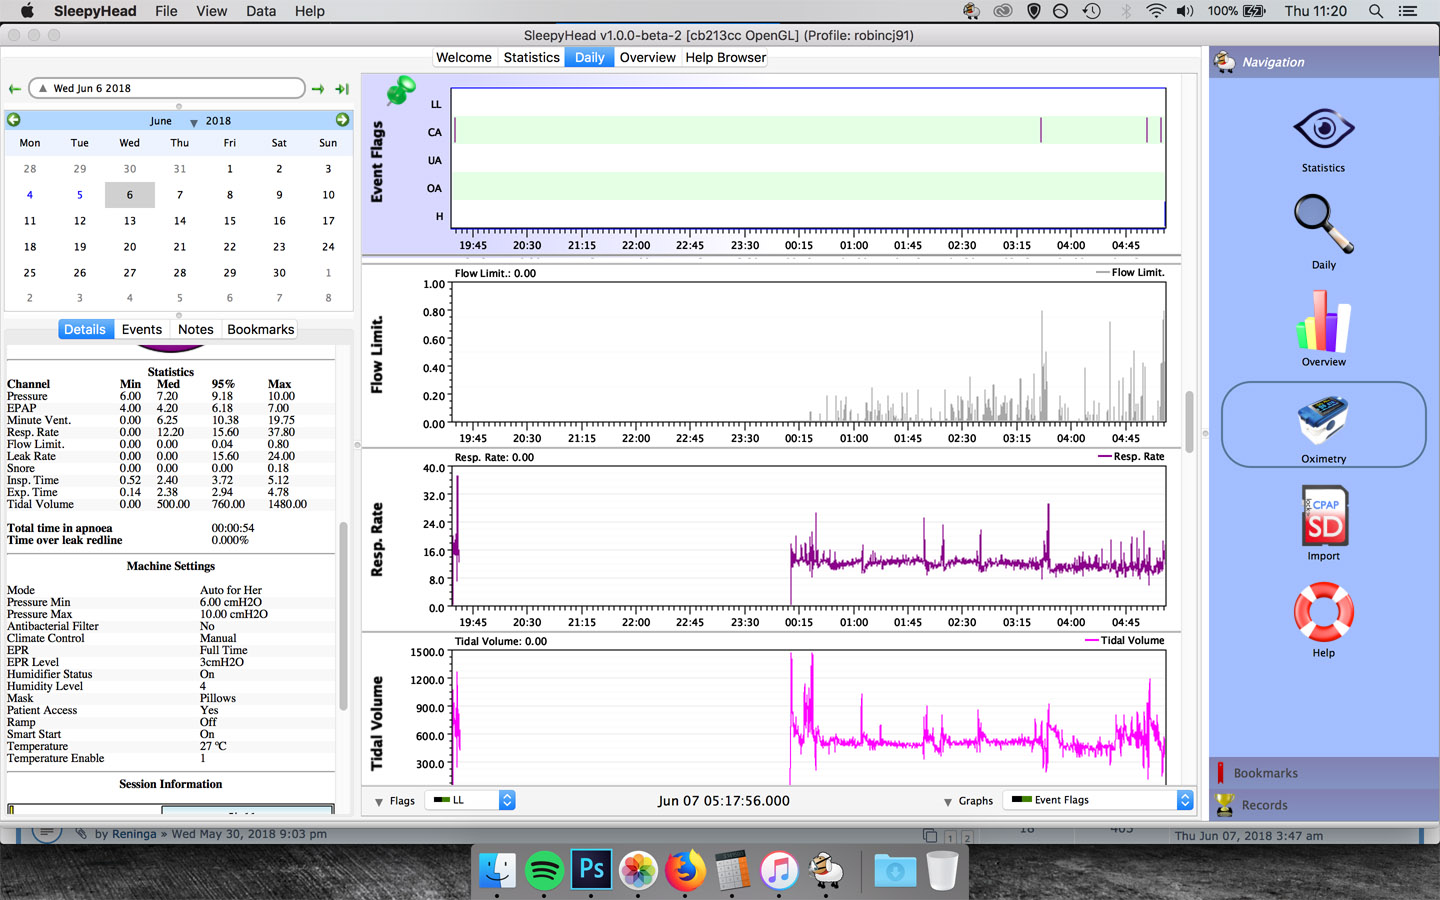Select the Daily tab
This screenshot has width=1440, height=900.
[x=590, y=57]
